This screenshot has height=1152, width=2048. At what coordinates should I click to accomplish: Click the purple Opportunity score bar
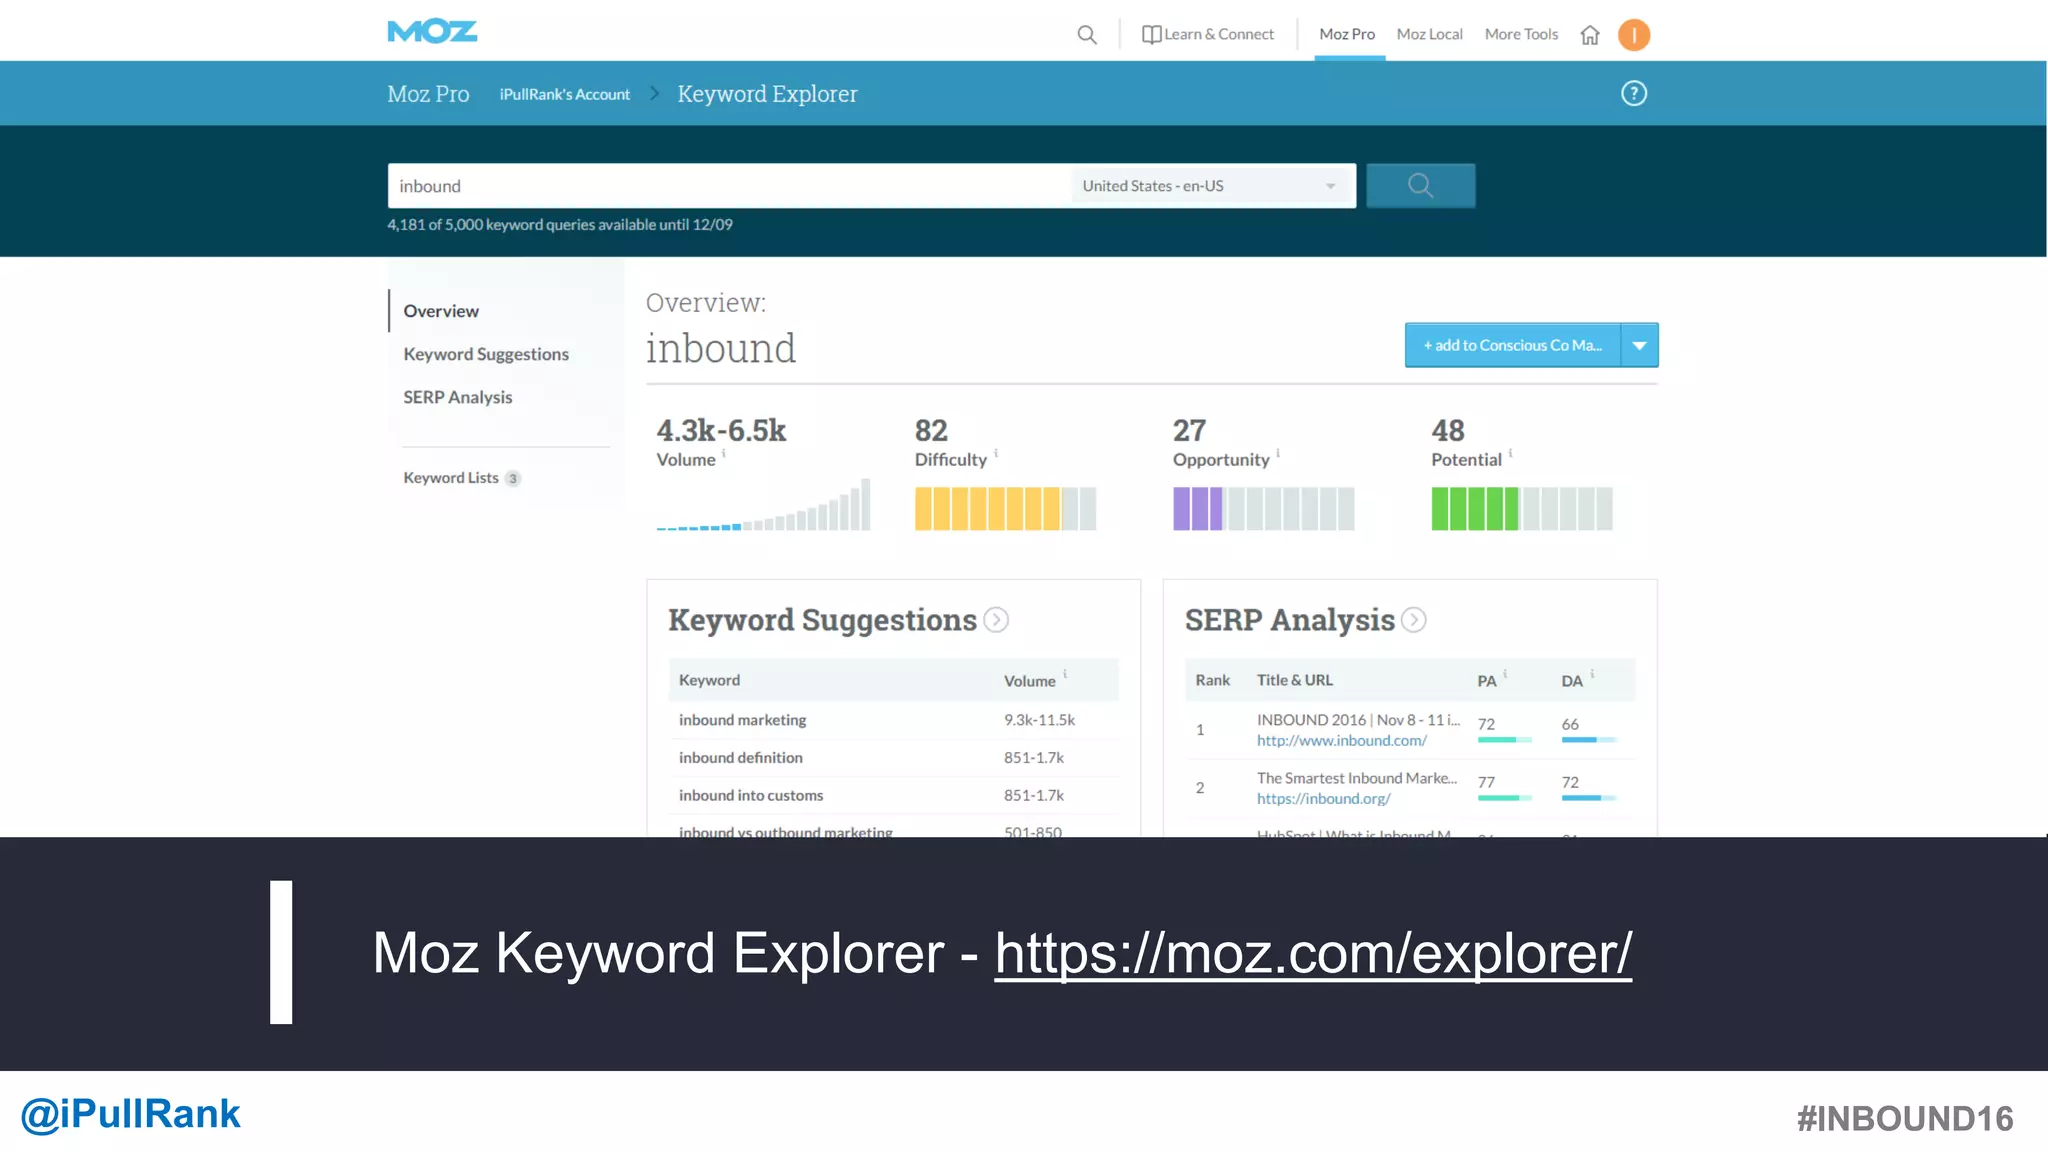[x=1264, y=509]
